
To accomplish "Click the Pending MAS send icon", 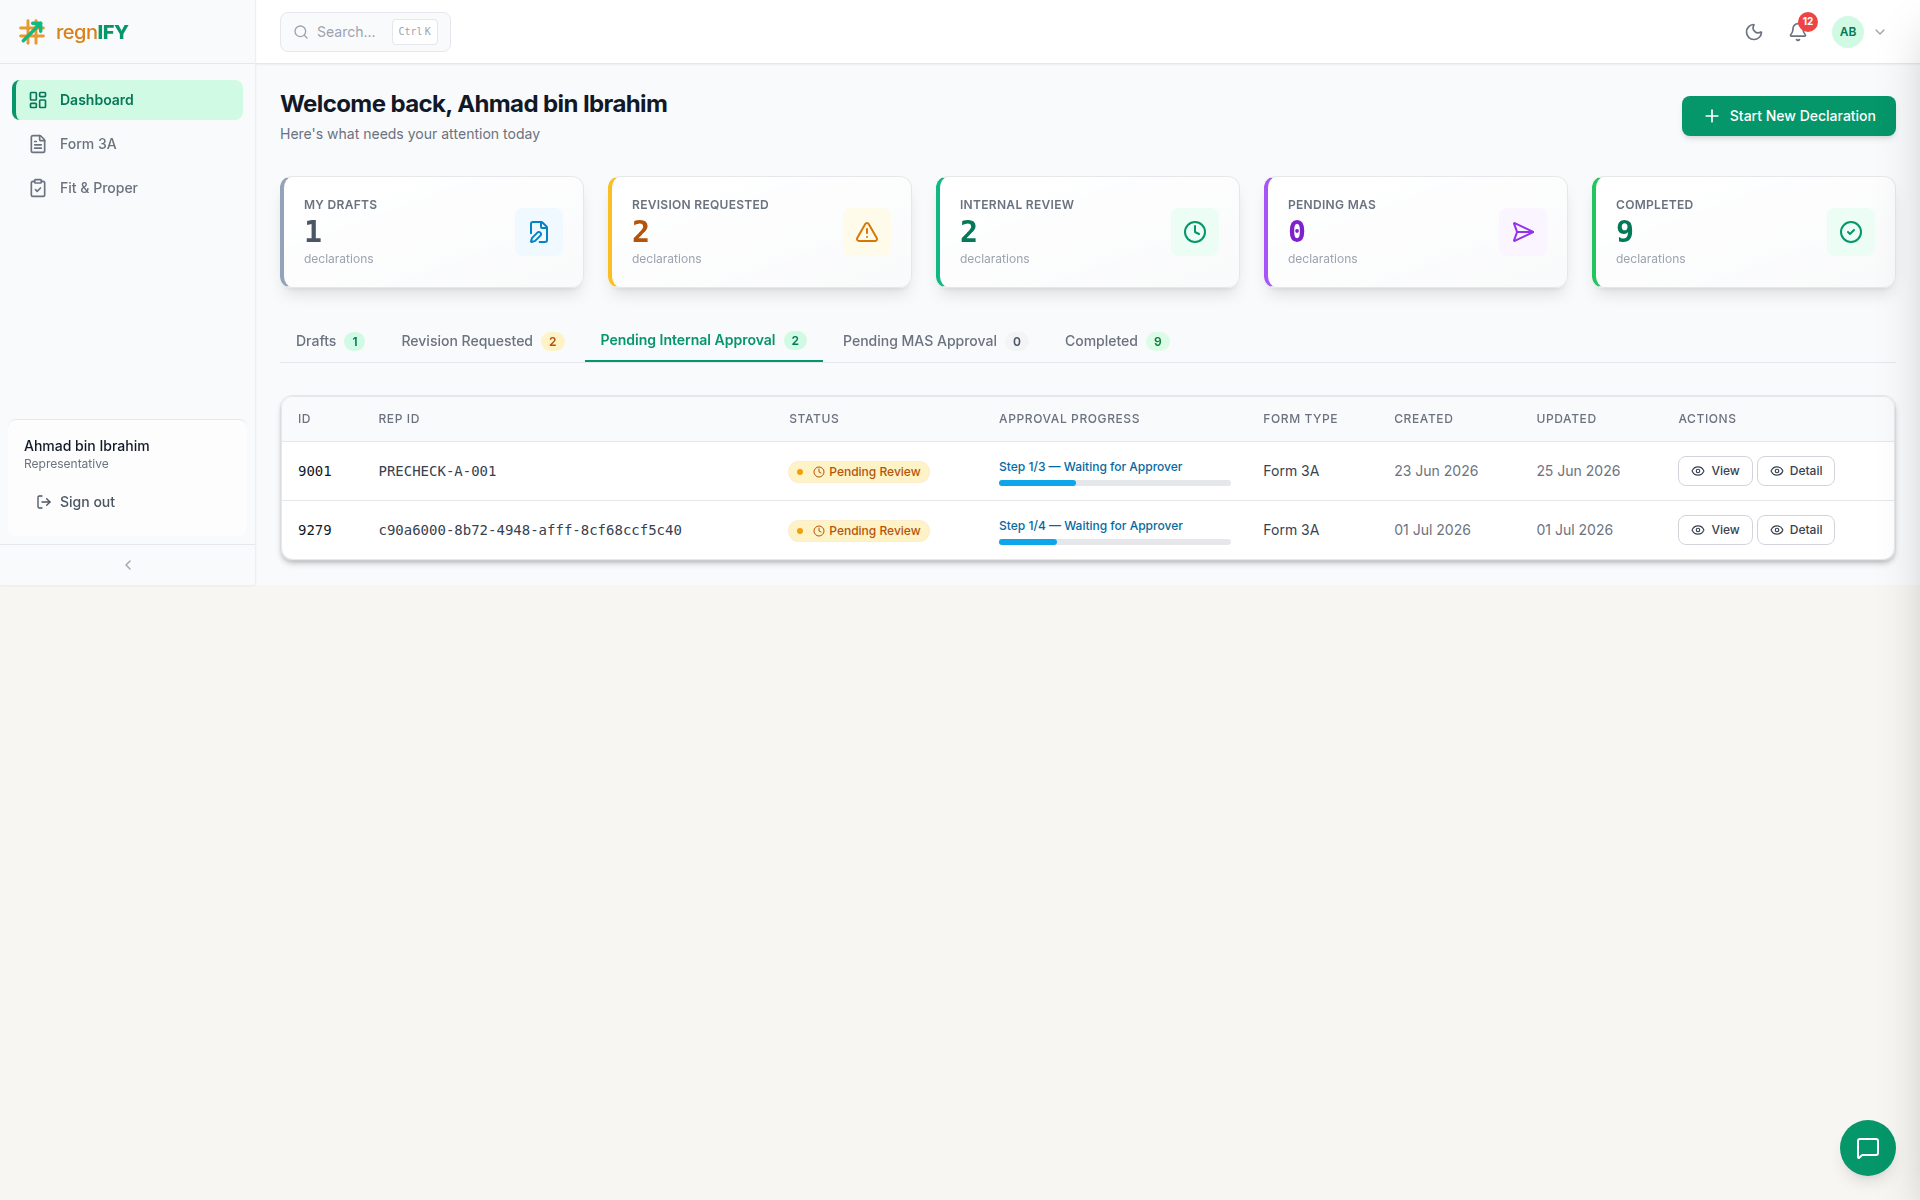I will (1523, 232).
